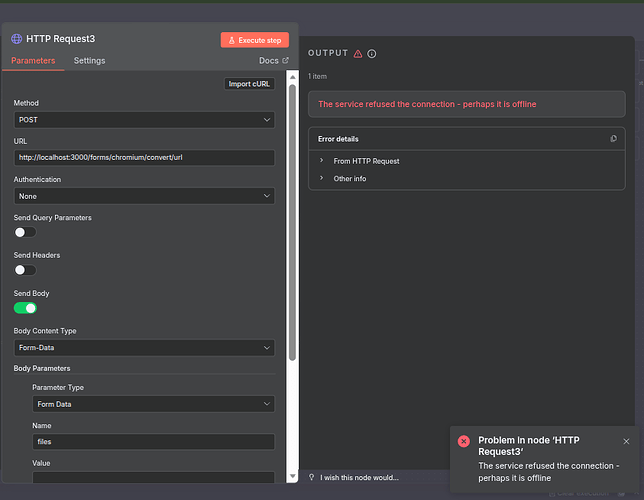Turn off the Send Body toggle
Viewport: 644px width, 500px height.
(25, 308)
